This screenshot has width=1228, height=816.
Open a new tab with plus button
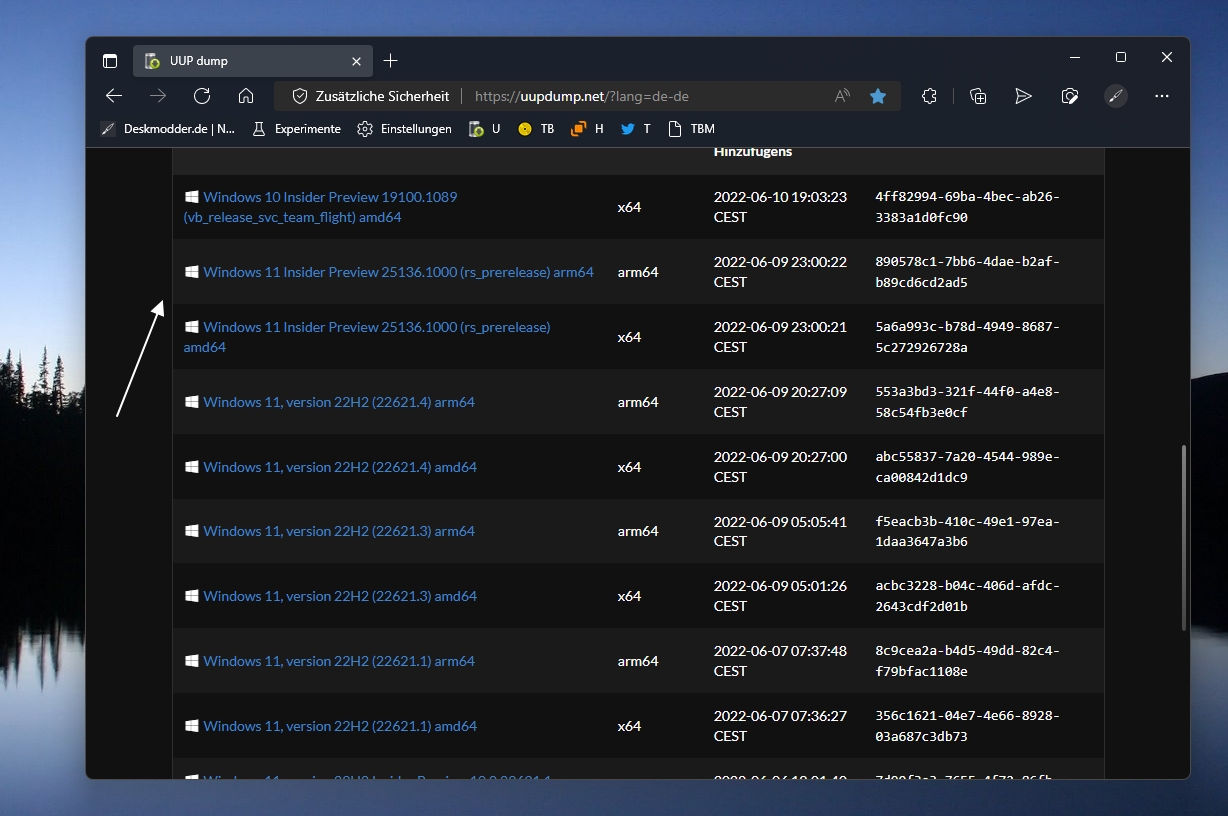click(x=391, y=61)
